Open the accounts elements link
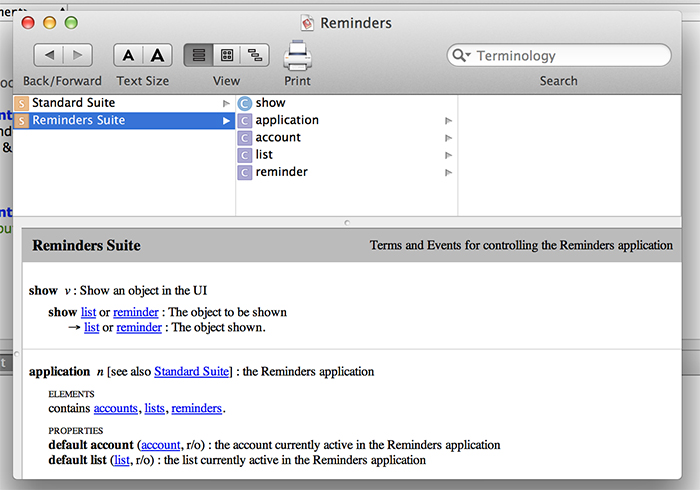700x490 pixels. tap(115, 408)
